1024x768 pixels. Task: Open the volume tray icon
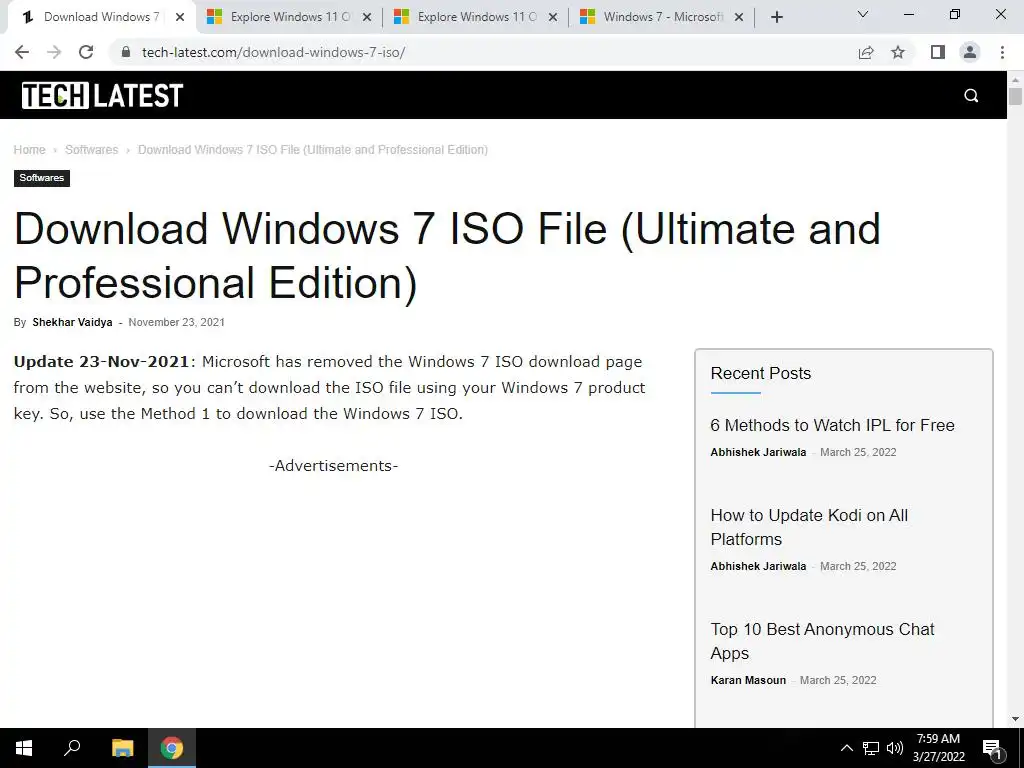tap(895, 748)
